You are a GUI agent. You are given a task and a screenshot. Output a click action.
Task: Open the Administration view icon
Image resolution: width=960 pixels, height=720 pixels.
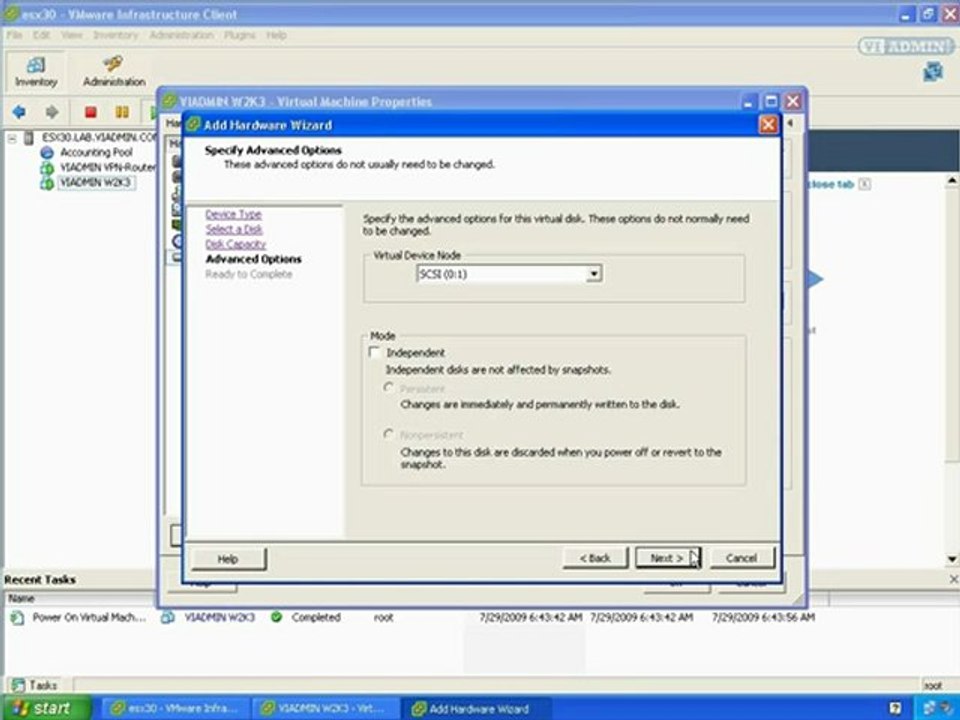(113, 63)
